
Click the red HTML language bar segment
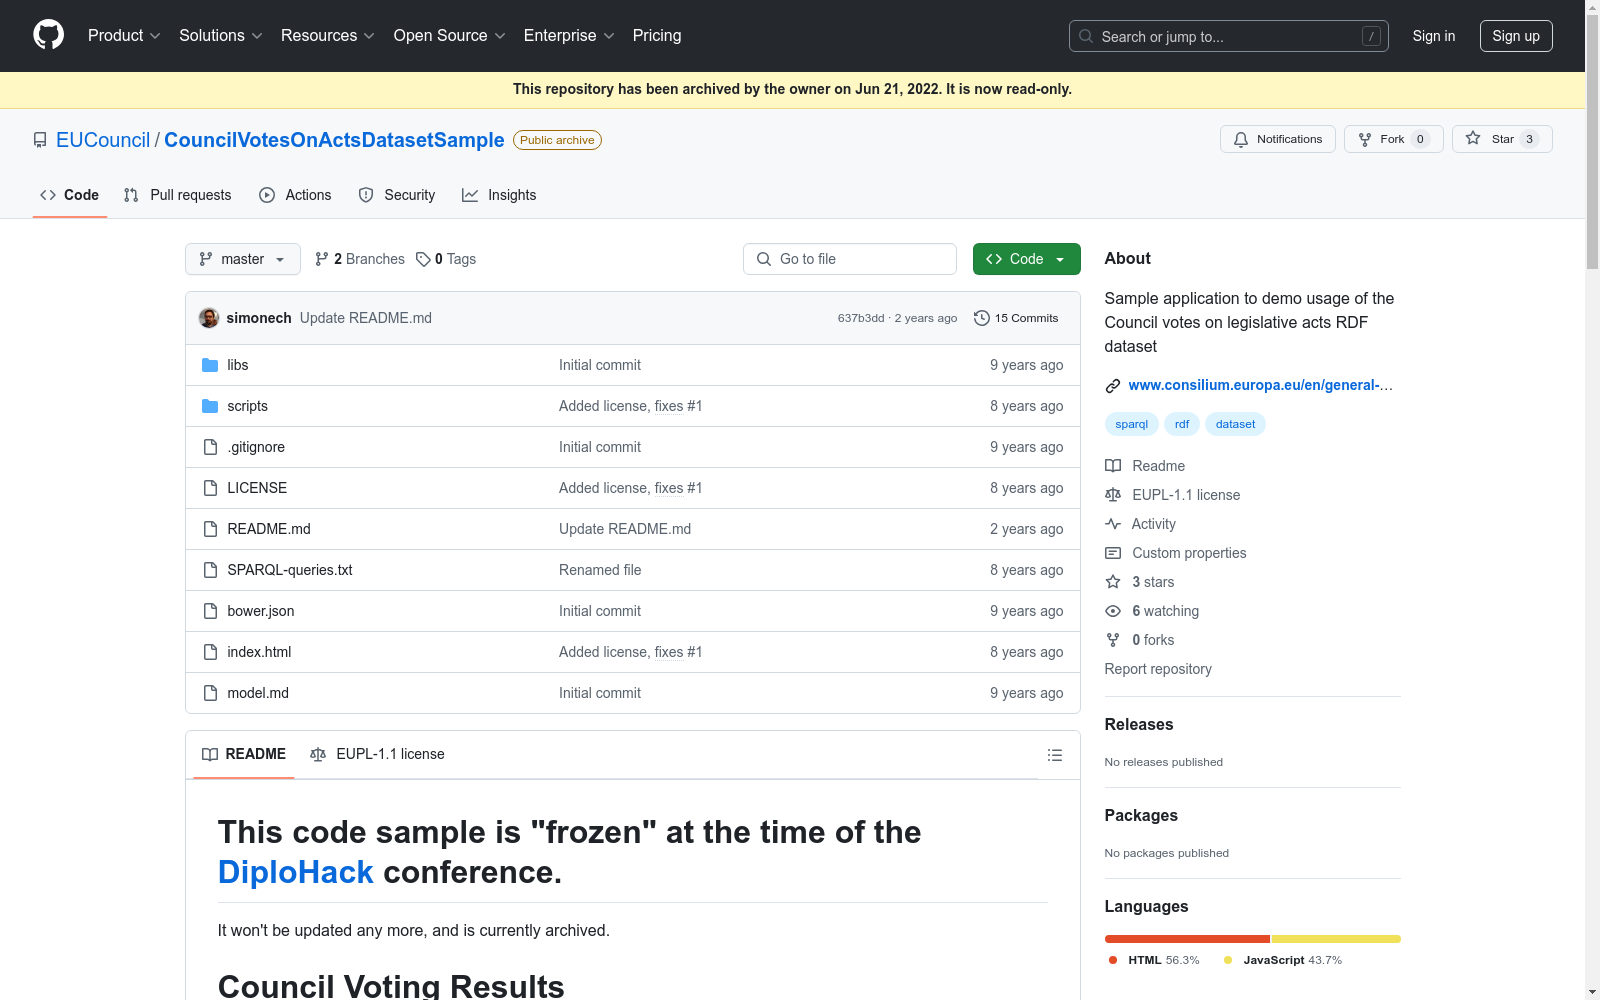click(x=1187, y=939)
